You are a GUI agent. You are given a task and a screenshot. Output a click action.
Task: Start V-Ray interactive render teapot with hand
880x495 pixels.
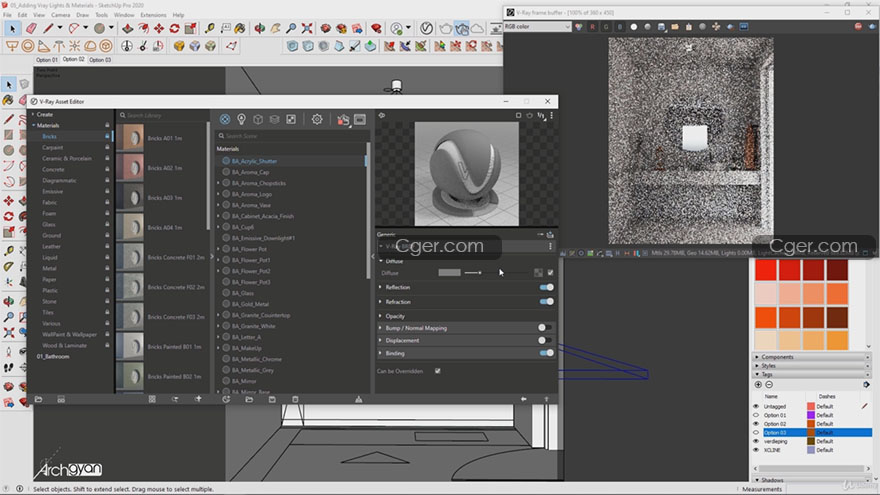tap(461, 28)
